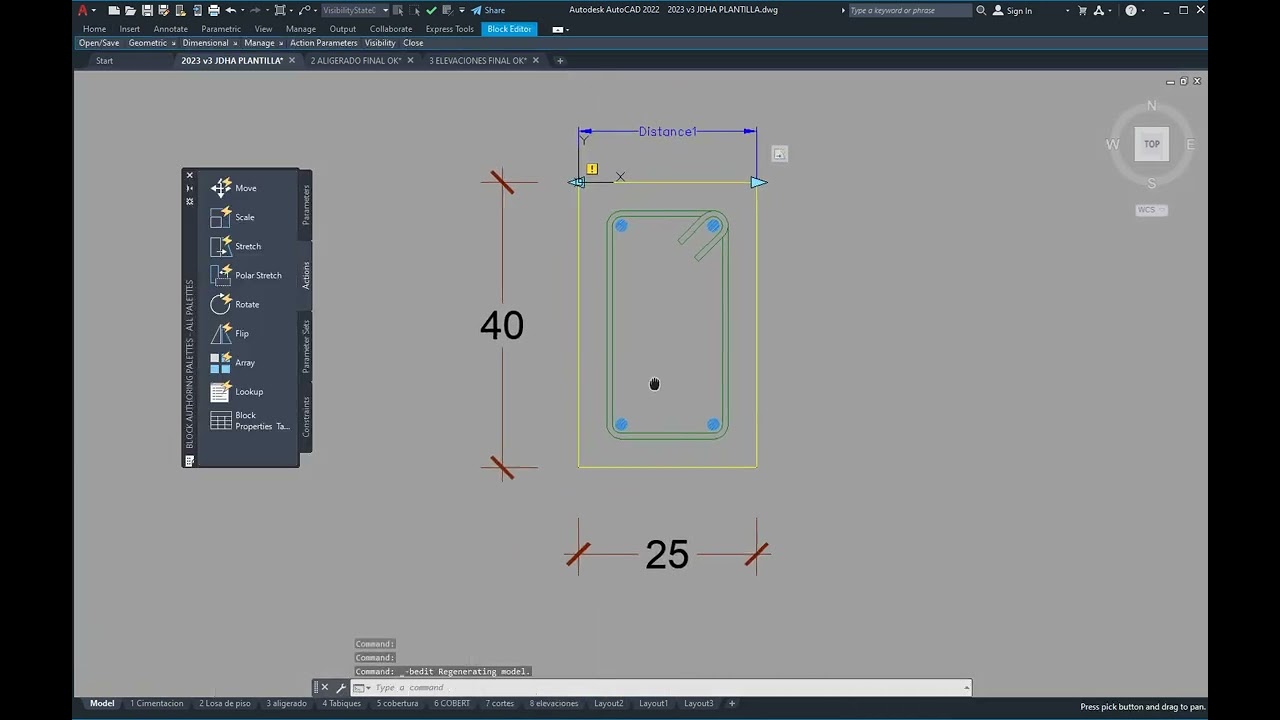The height and width of the screenshot is (720, 1280).
Task: Open the Help question mark icon
Action: [x=1131, y=10]
